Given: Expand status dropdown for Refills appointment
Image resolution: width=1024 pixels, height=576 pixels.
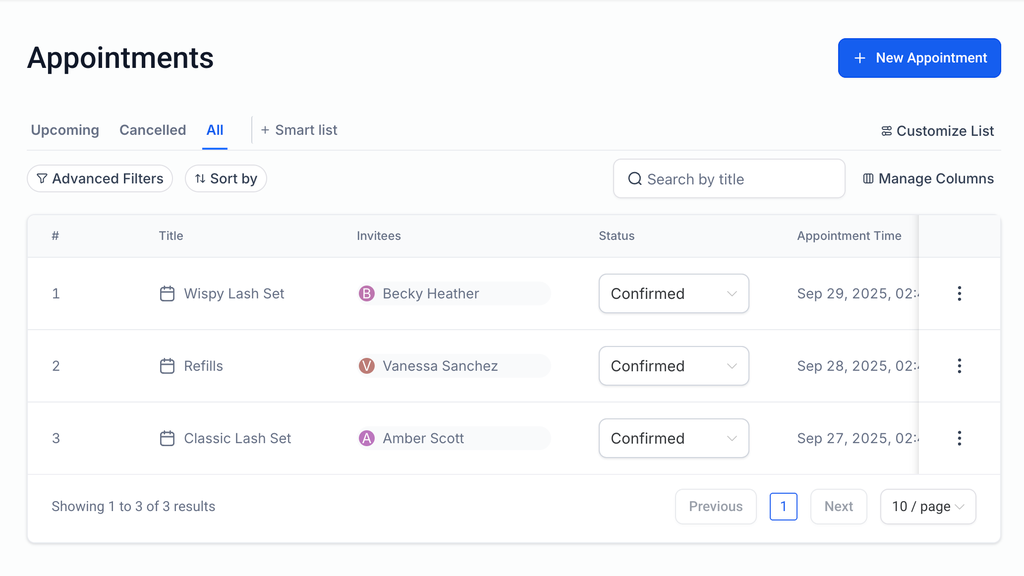Looking at the screenshot, I should [x=673, y=366].
